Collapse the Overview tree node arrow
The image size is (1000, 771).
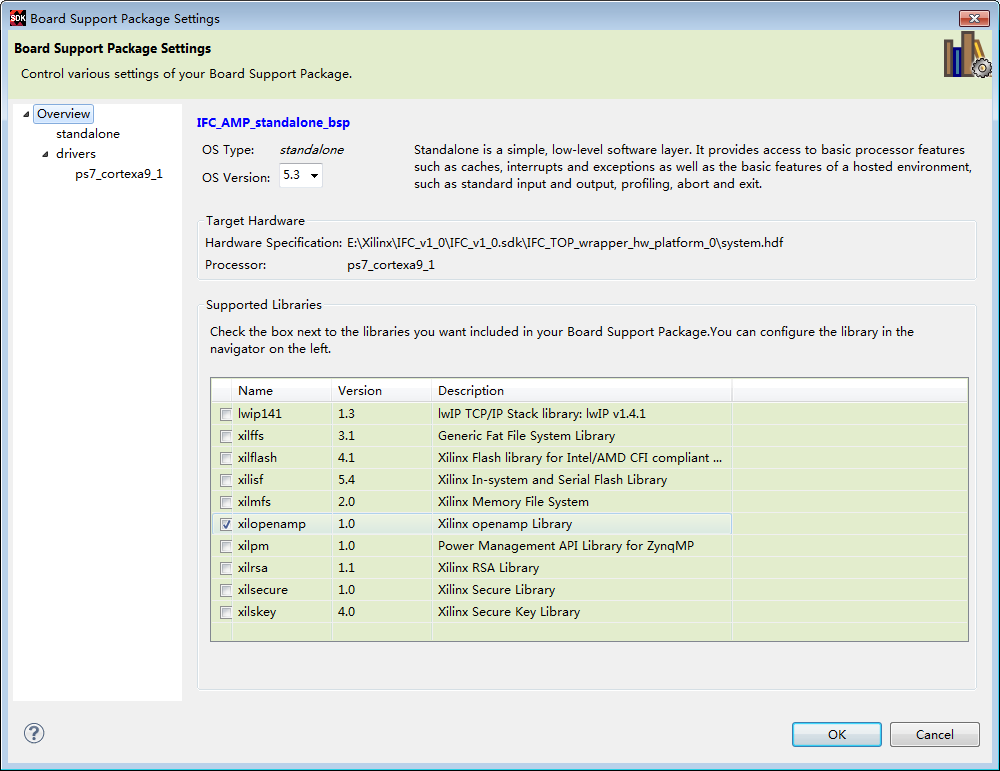[26, 114]
